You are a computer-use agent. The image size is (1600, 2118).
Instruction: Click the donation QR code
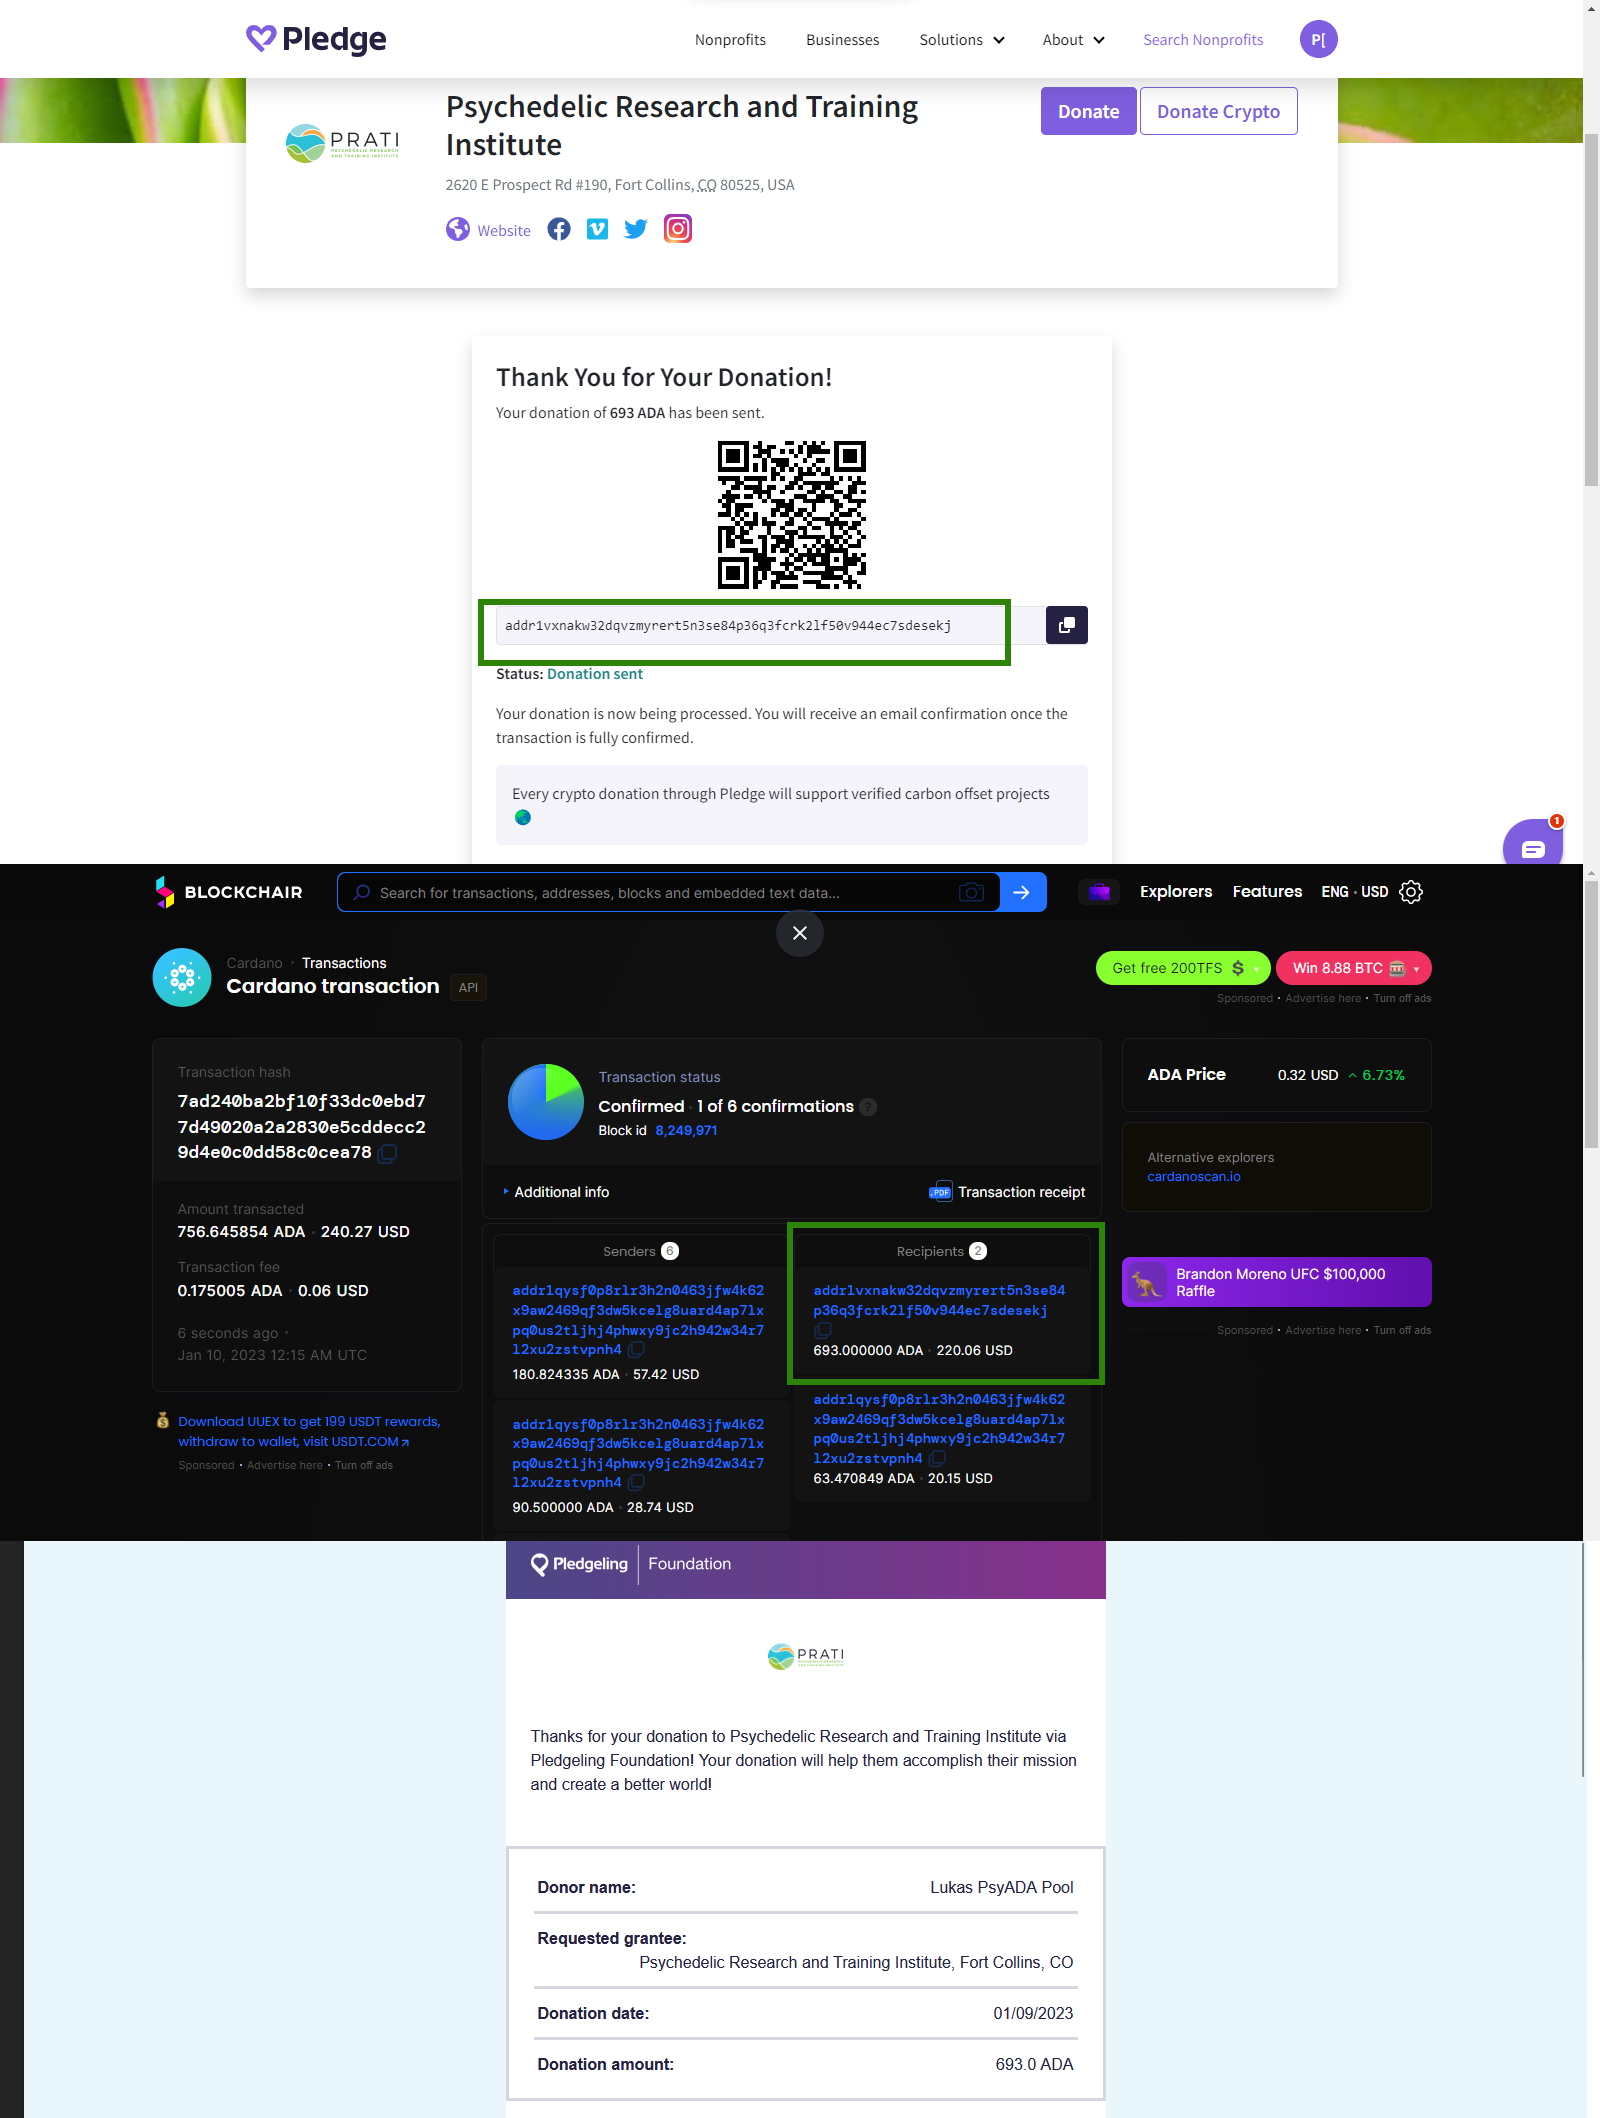(x=792, y=515)
